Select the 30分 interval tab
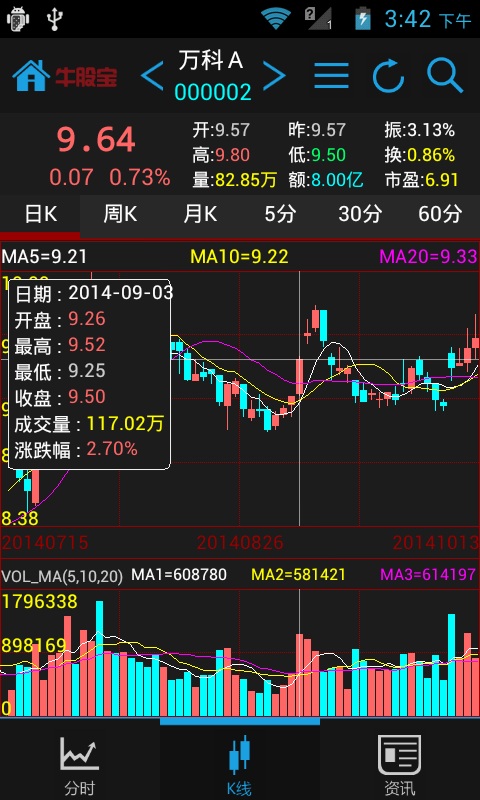480x800 pixels. point(360,214)
